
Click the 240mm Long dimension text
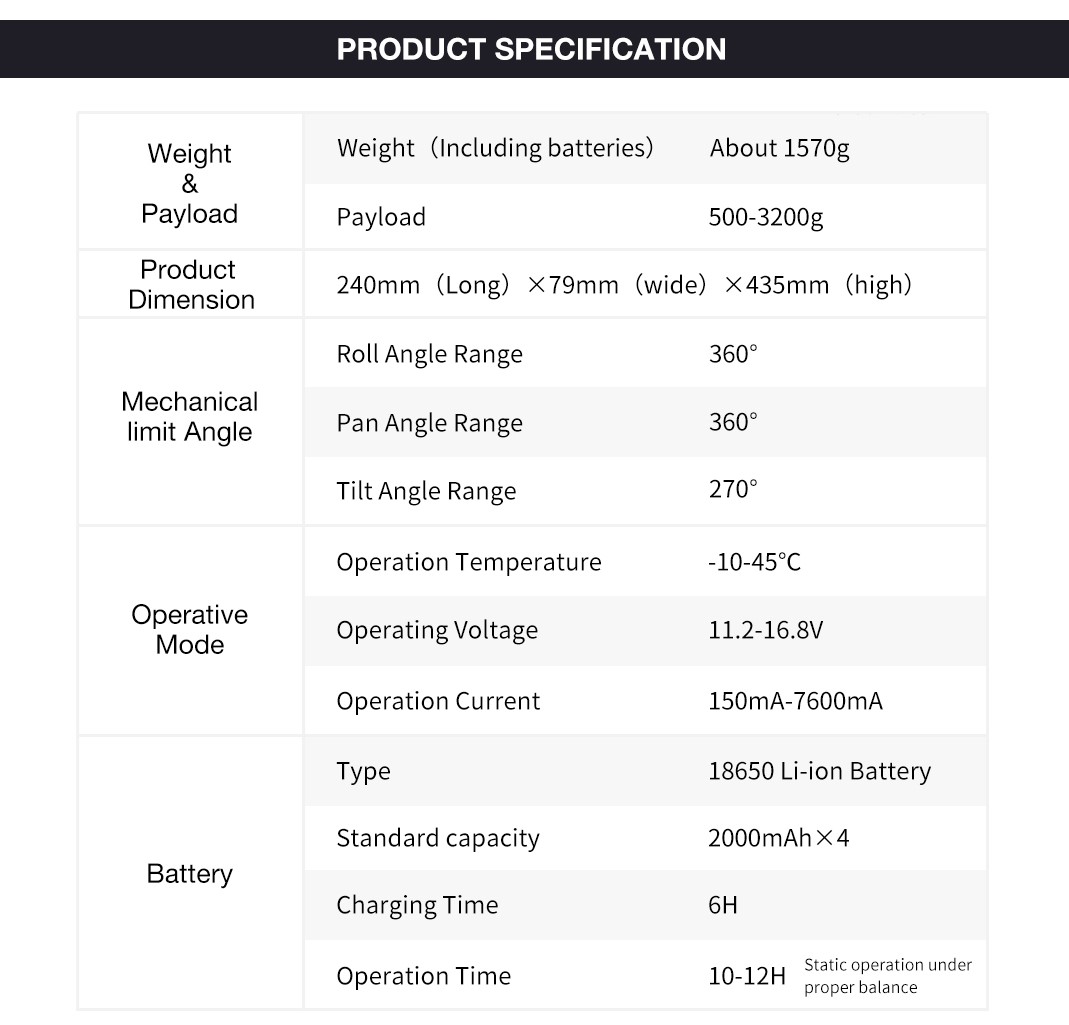click(x=423, y=284)
